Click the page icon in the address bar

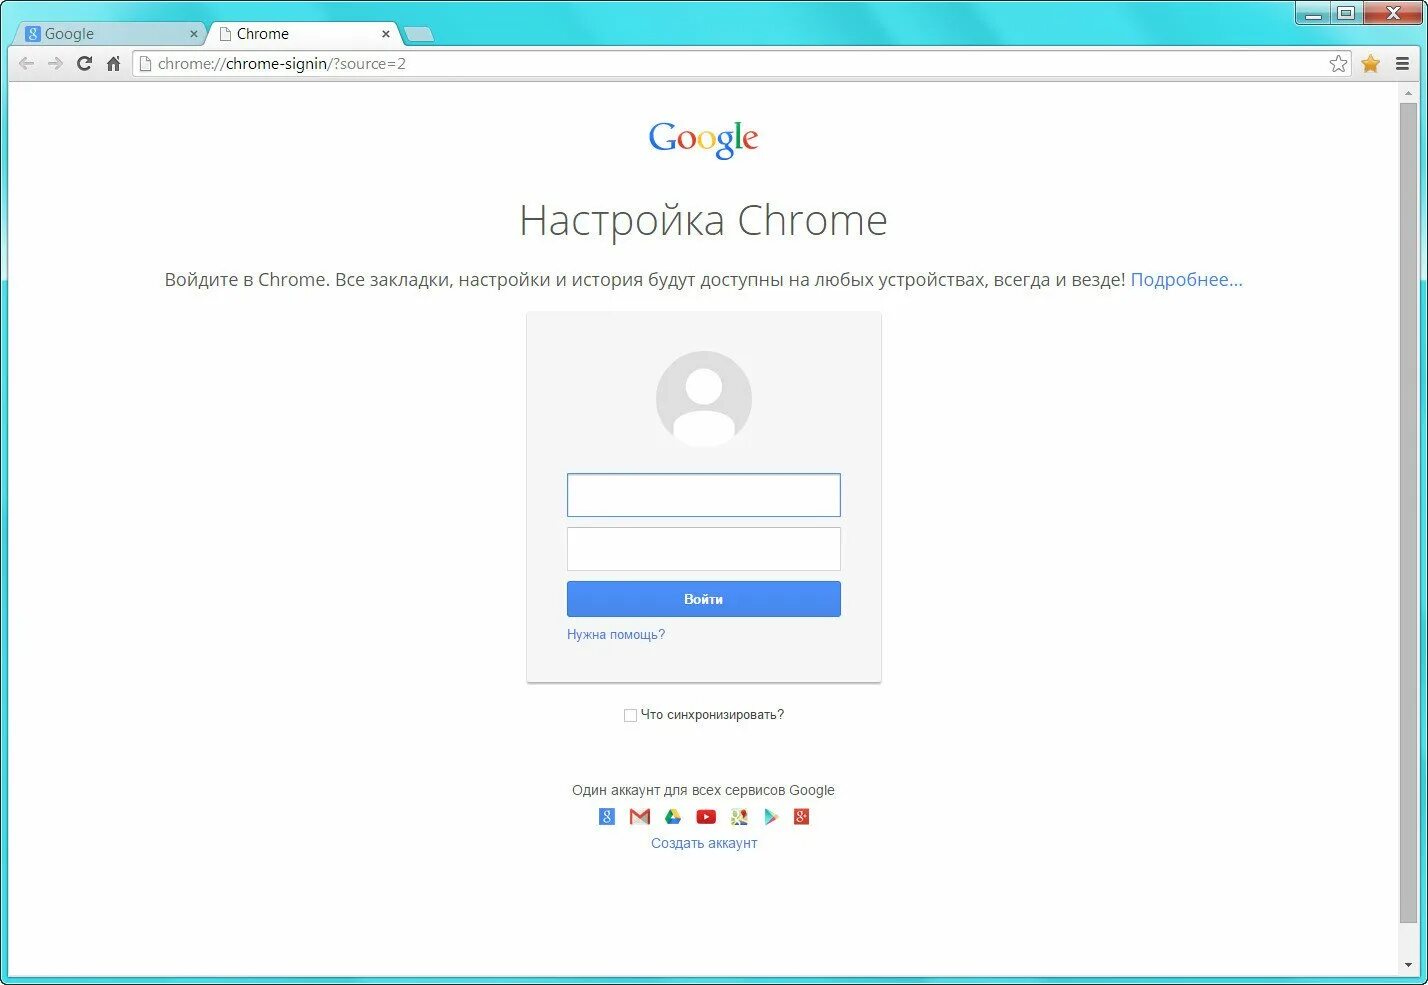(x=145, y=63)
